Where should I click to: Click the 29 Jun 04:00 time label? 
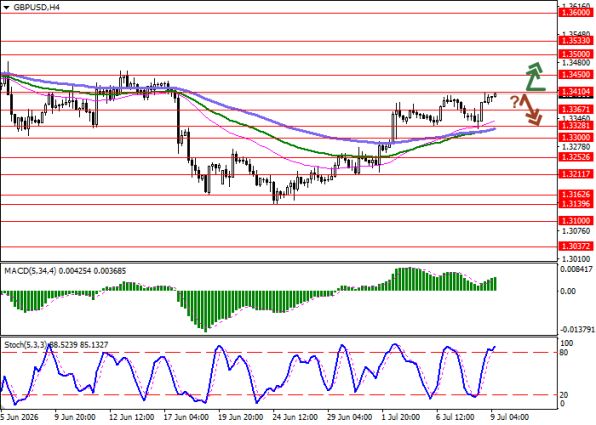click(350, 417)
